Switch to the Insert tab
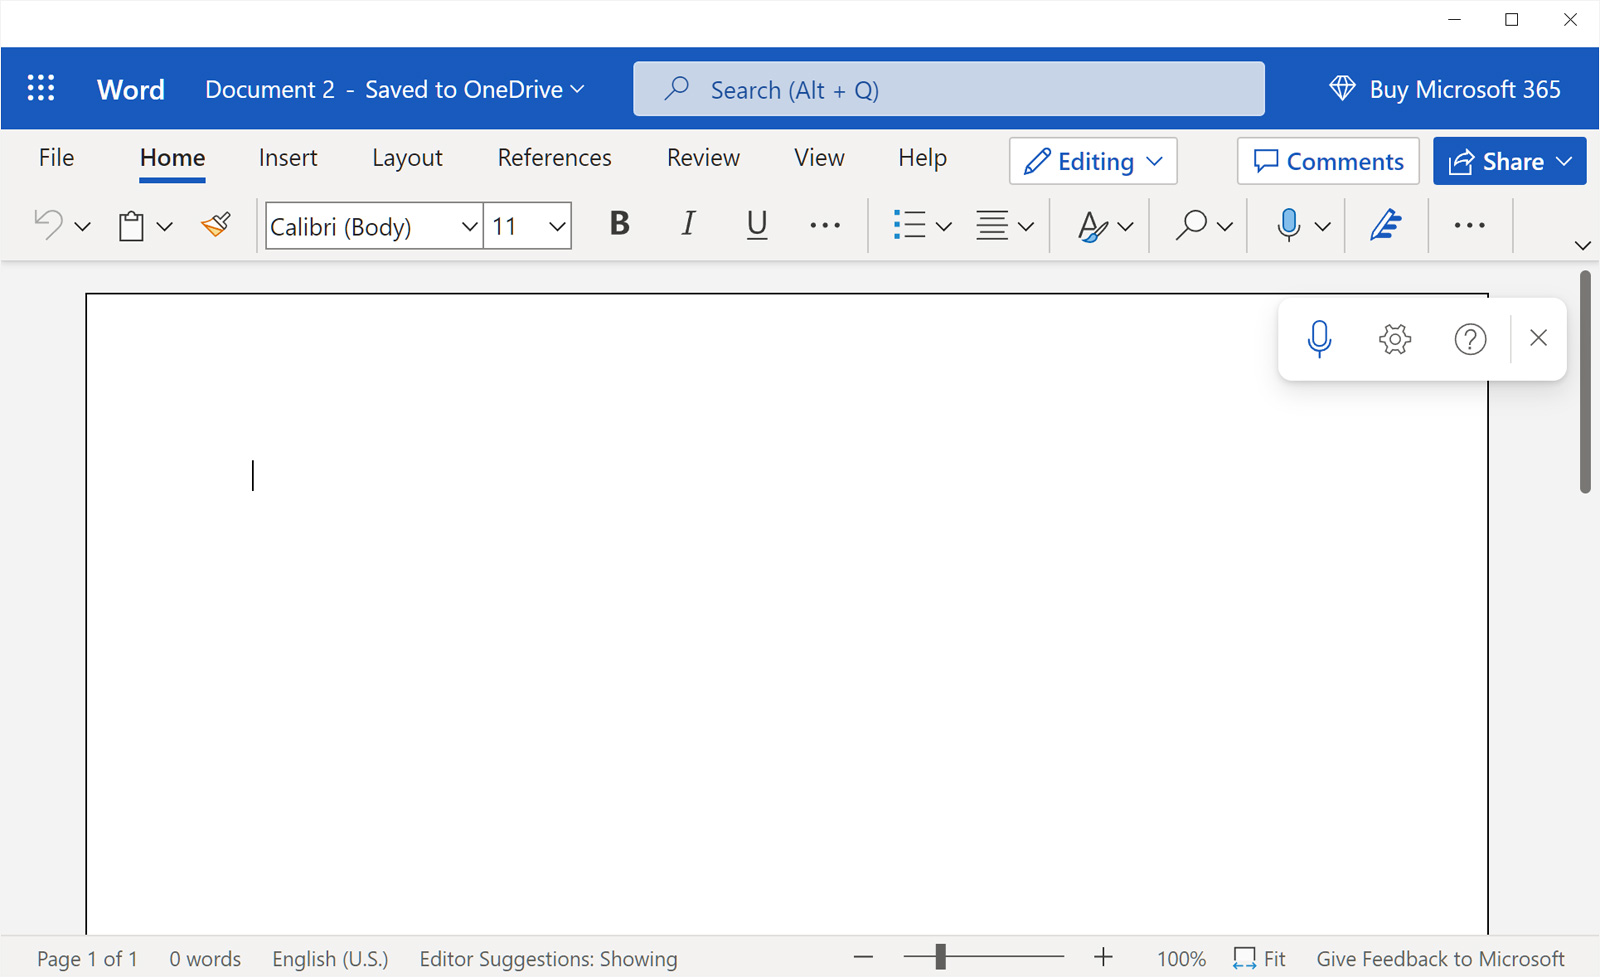The image size is (1600, 977). coord(288,157)
